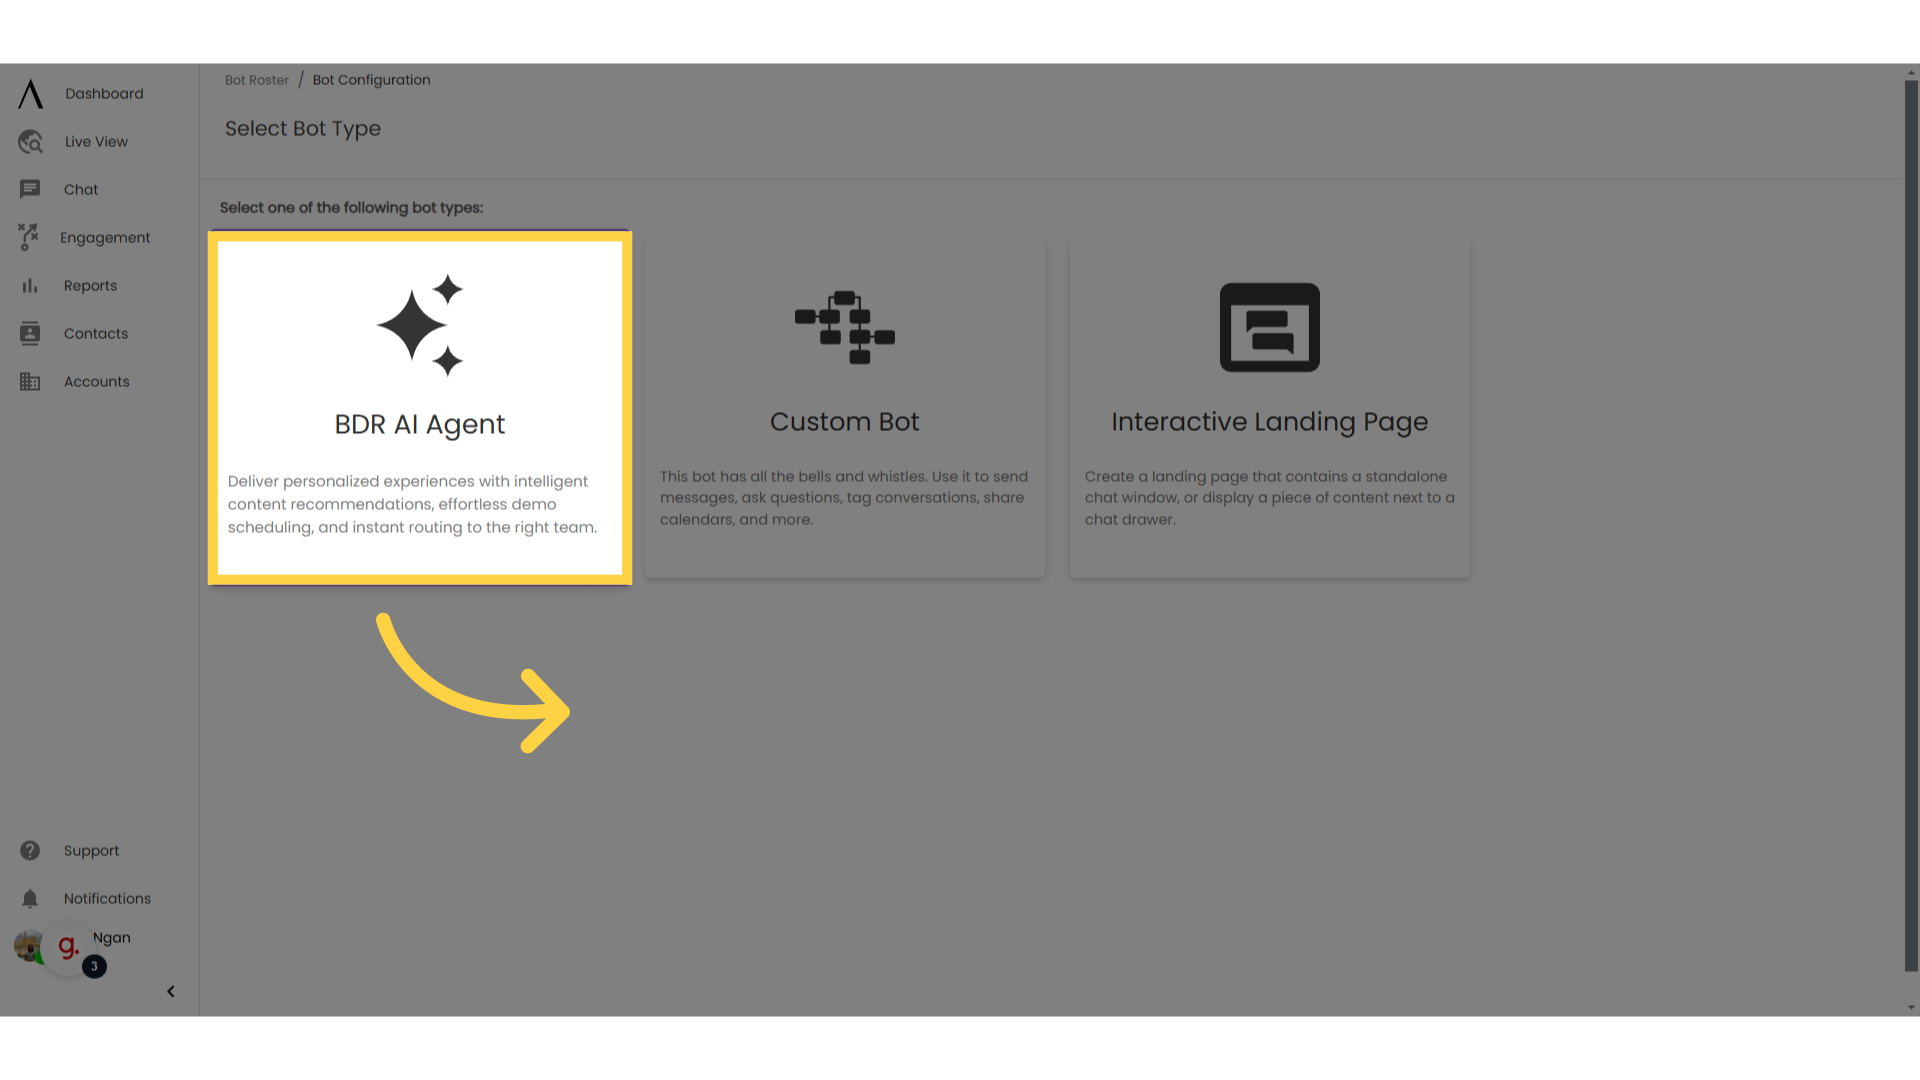This screenshot has width=1920, height=1080.
Task: Click the Bot Configuration breadcrumb
Action: 371,79
